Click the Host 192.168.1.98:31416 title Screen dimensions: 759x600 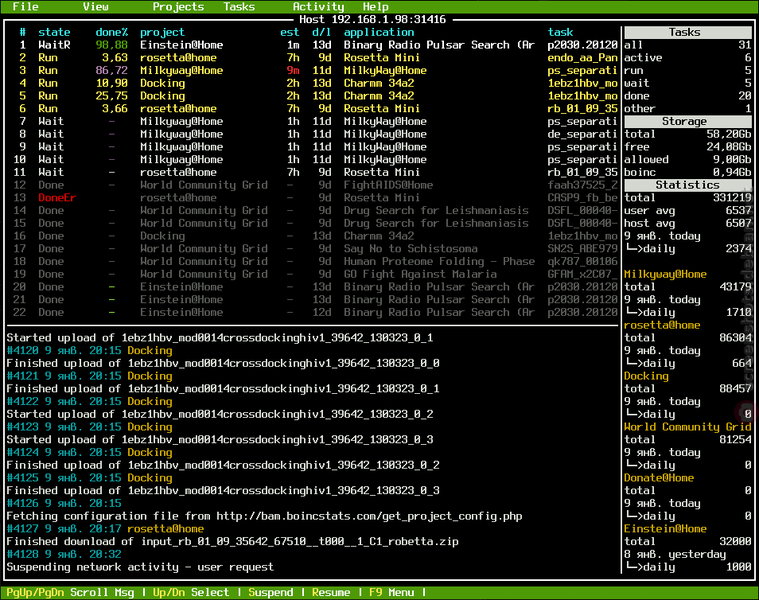point(372,19)
